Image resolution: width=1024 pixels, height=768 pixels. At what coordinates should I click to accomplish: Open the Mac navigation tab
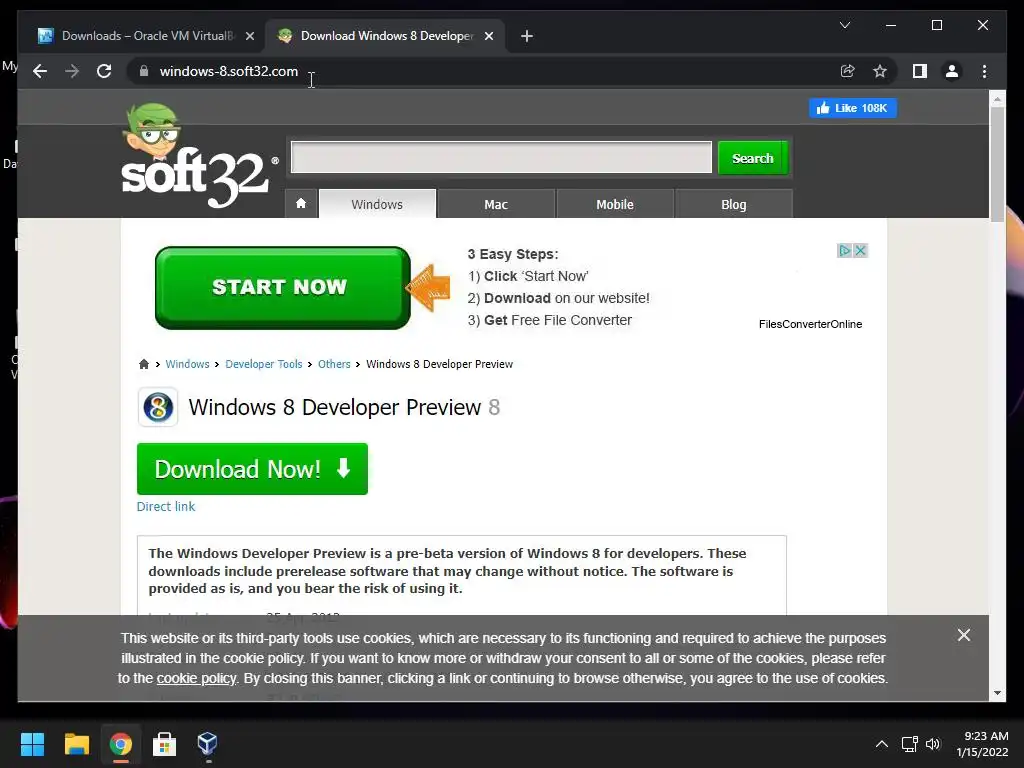(x=496, y=204)
